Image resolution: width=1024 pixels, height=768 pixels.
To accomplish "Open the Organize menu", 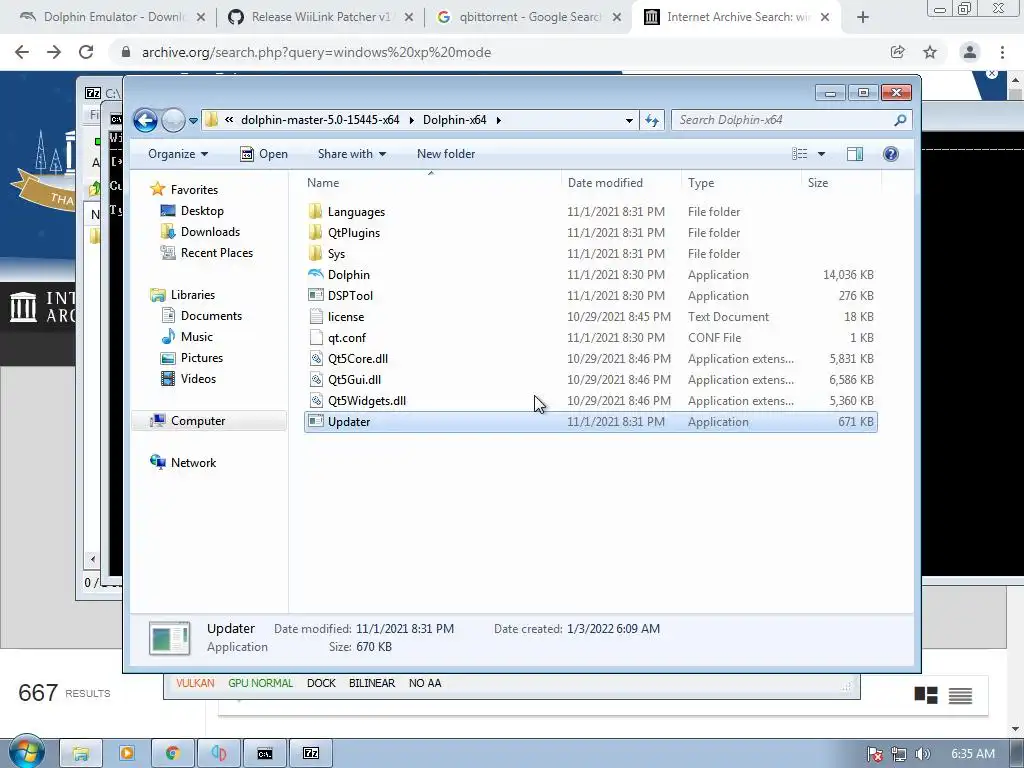I will [178, 154].
